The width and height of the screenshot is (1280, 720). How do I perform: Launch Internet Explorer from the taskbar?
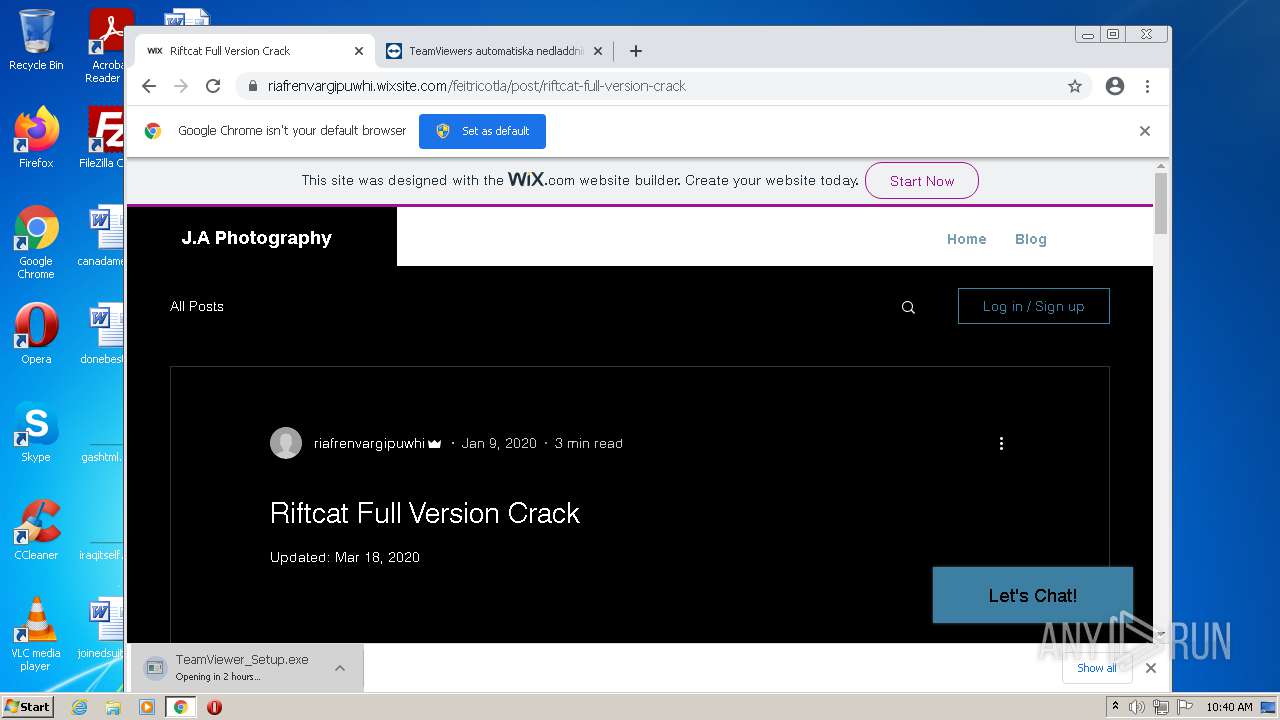pos(79,707)
